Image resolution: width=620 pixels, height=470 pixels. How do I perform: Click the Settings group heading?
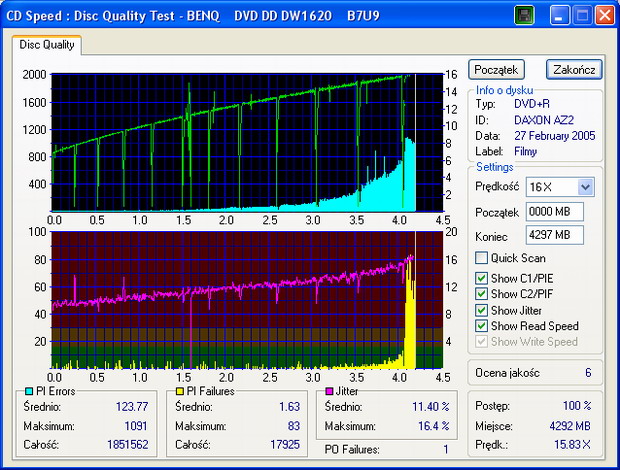(495, 167)
